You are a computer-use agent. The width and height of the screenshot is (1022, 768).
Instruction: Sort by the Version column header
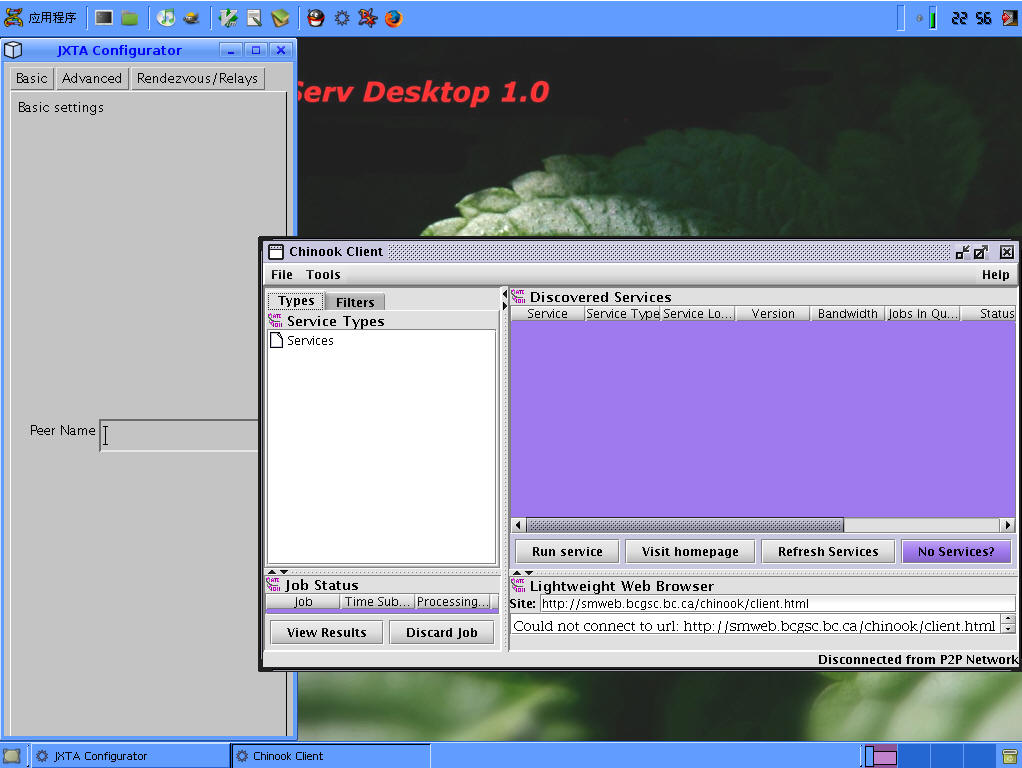tap(773, 314)
